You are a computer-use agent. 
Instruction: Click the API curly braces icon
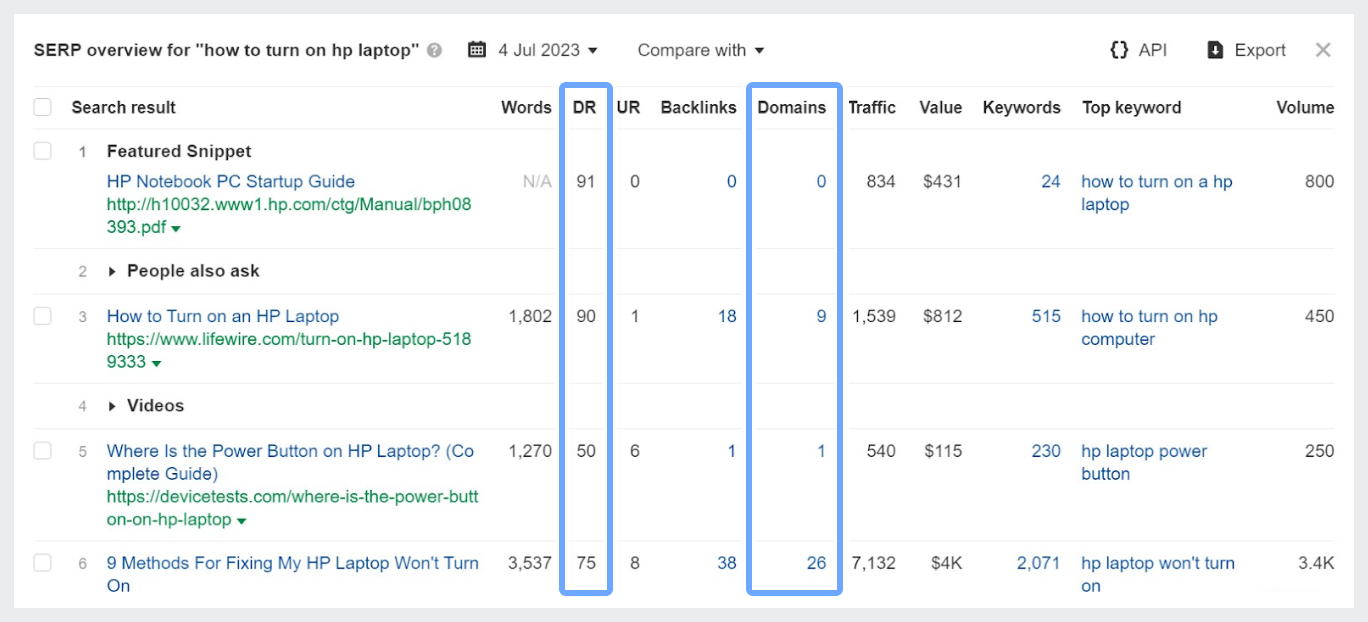click(x=1119, y=50)
